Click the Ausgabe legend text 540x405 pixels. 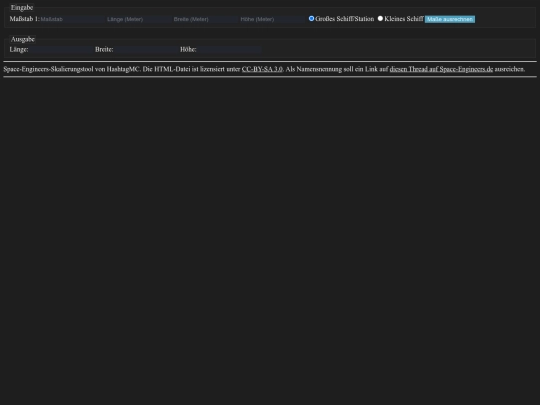23,39
